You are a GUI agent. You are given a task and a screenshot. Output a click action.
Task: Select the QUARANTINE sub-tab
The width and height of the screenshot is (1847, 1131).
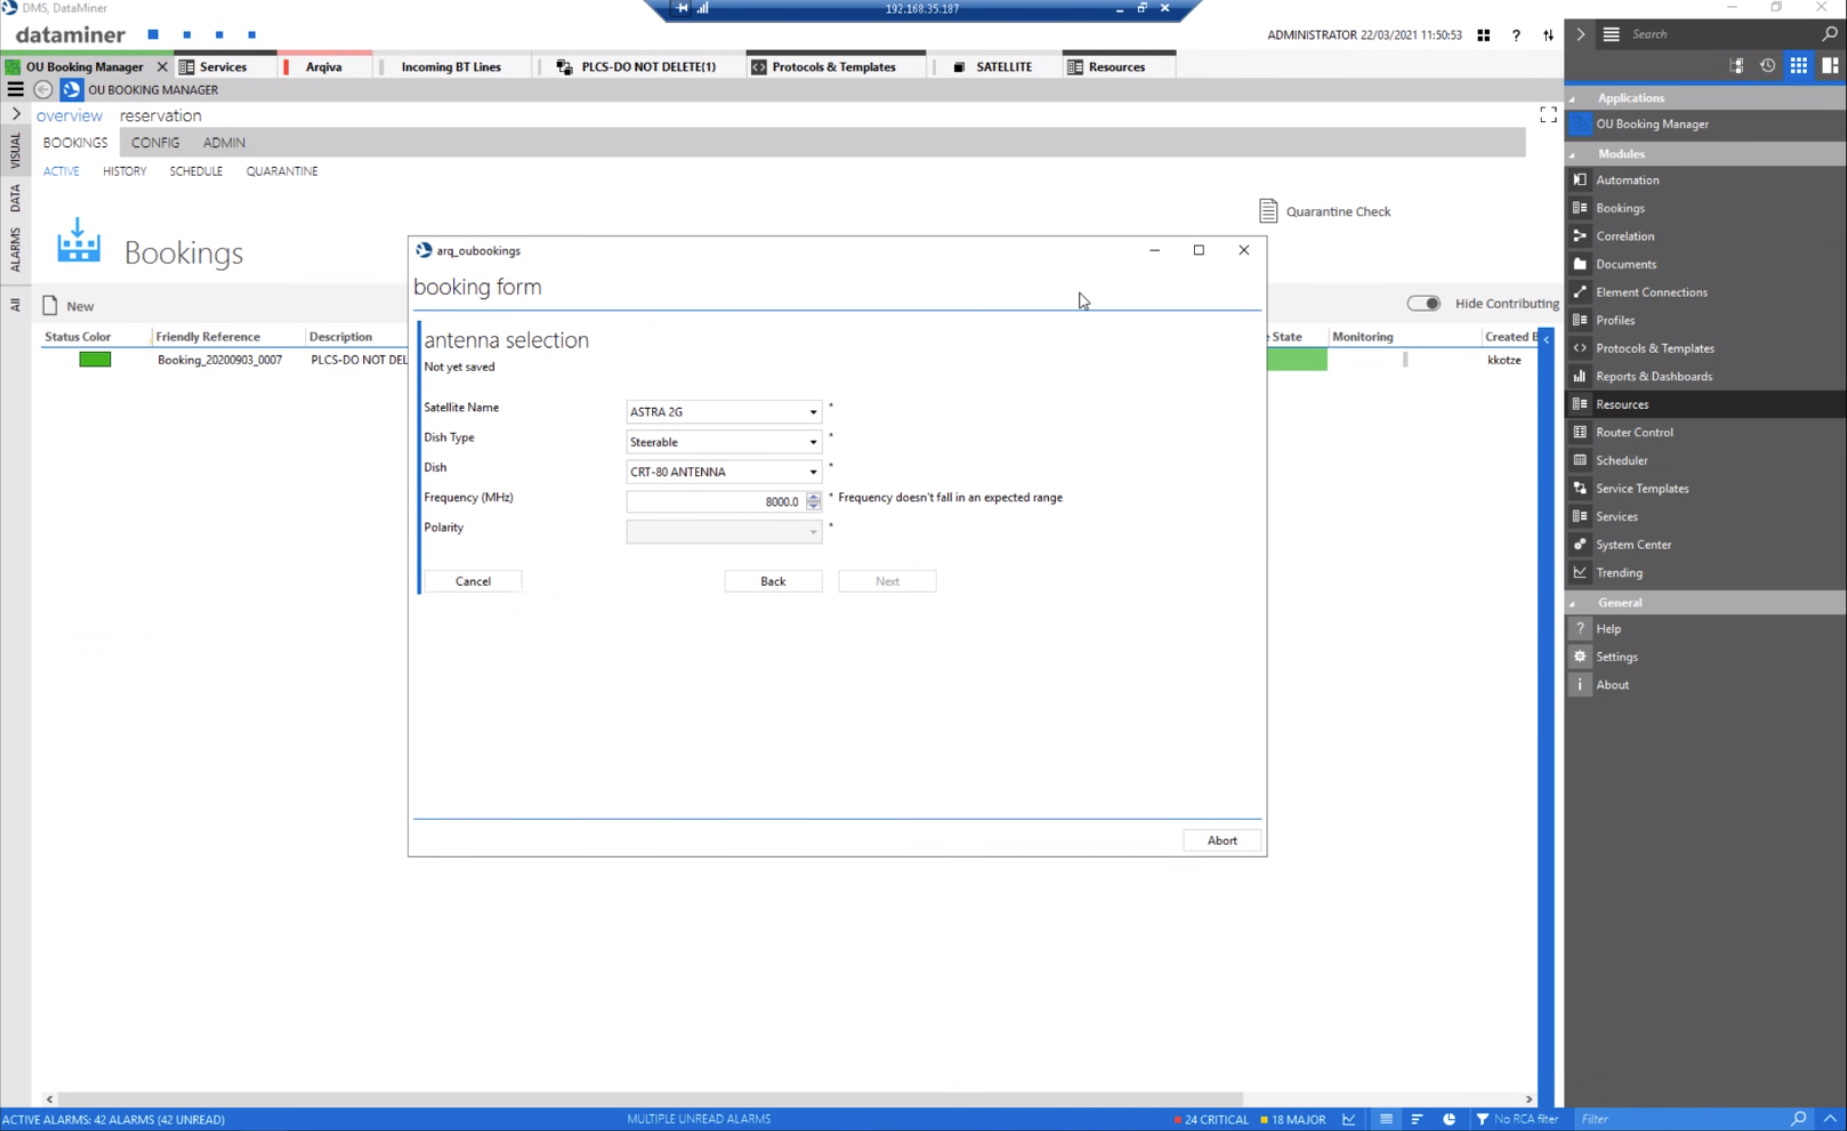[282, 171]
